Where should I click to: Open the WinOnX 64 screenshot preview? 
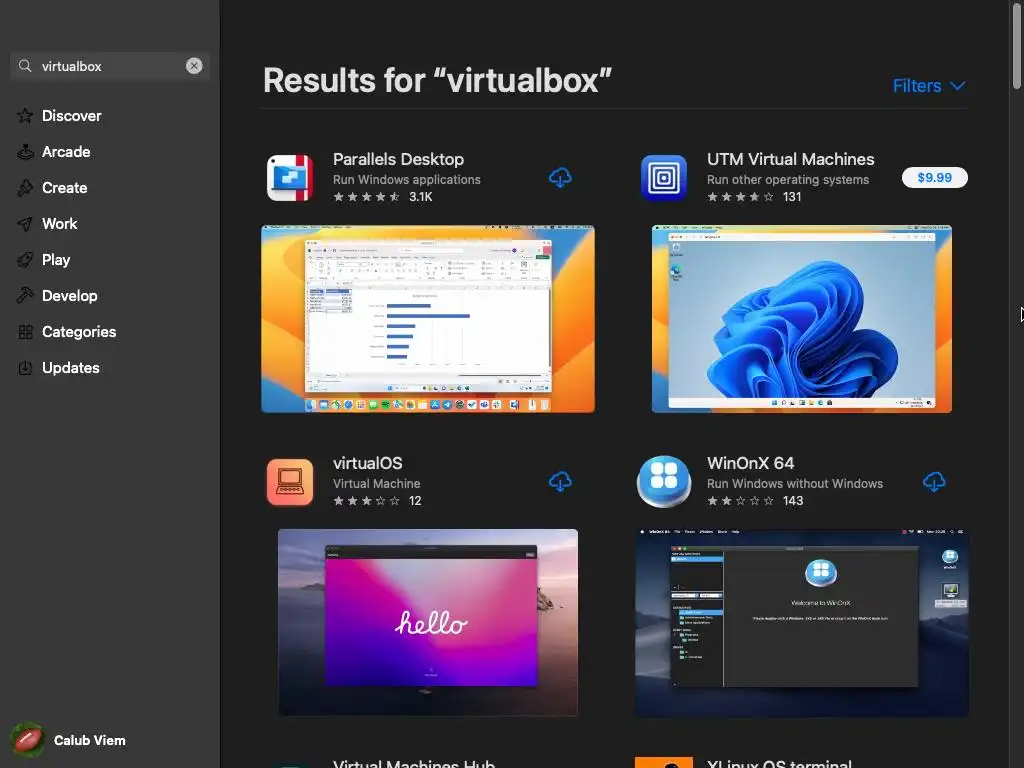tap(802, 622)
